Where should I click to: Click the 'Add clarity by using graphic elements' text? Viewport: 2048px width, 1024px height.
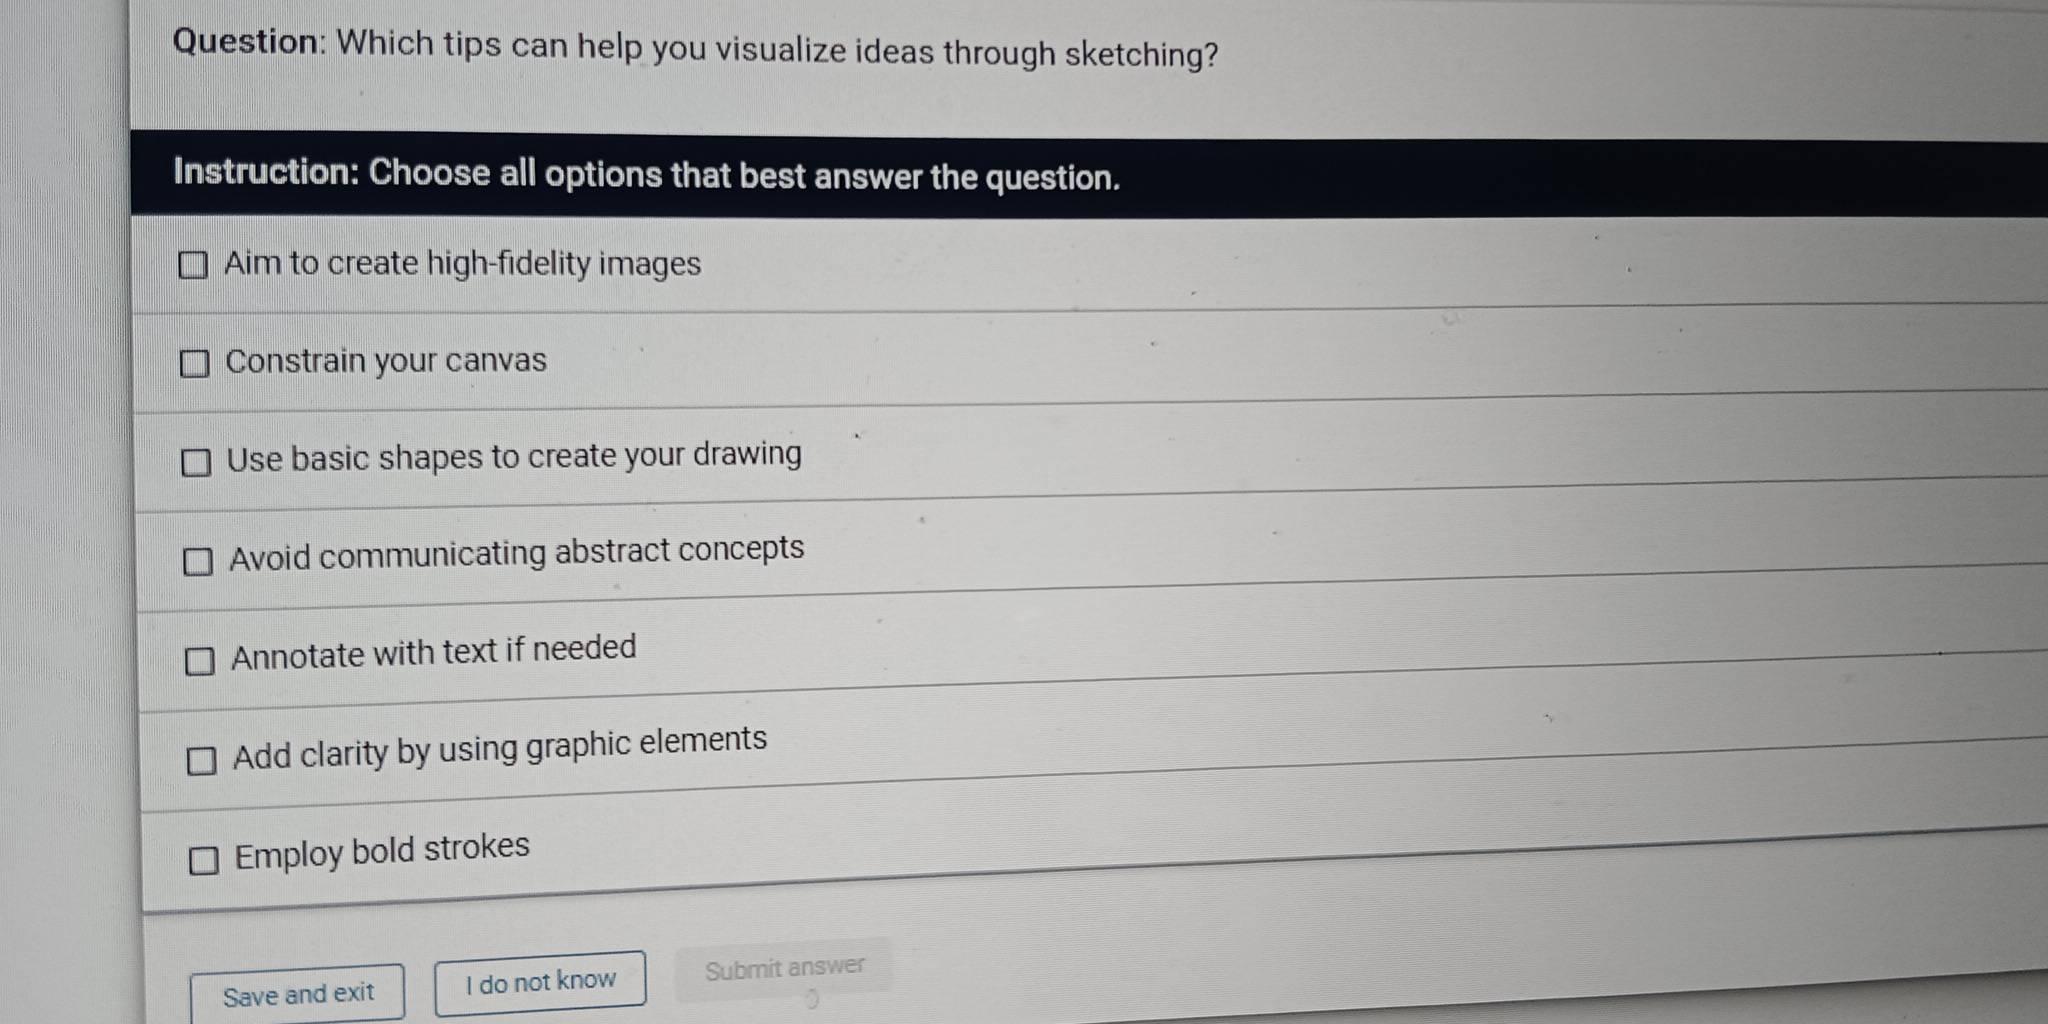click(500, 748)
